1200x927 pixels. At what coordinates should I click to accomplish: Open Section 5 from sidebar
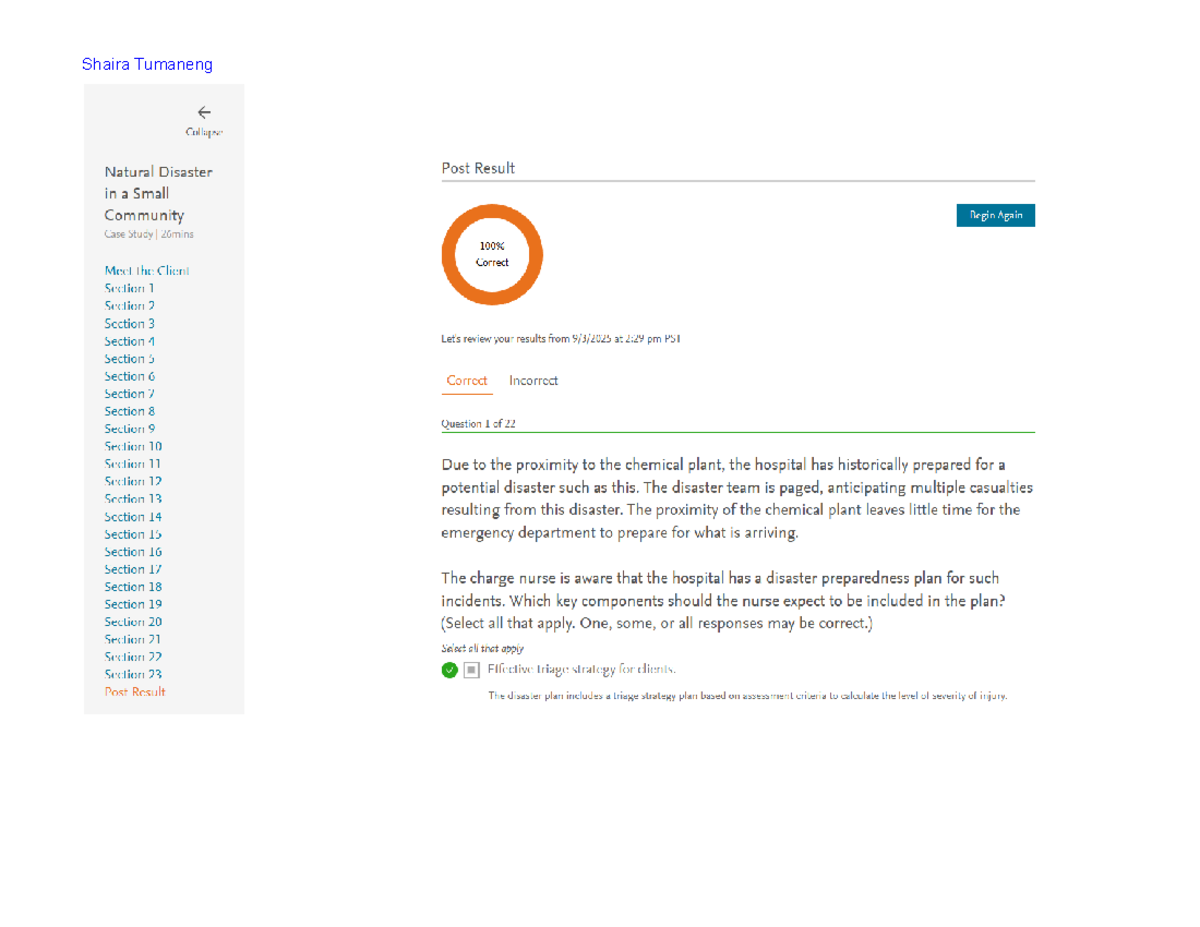pyautogui.click(x=129, y=359)
